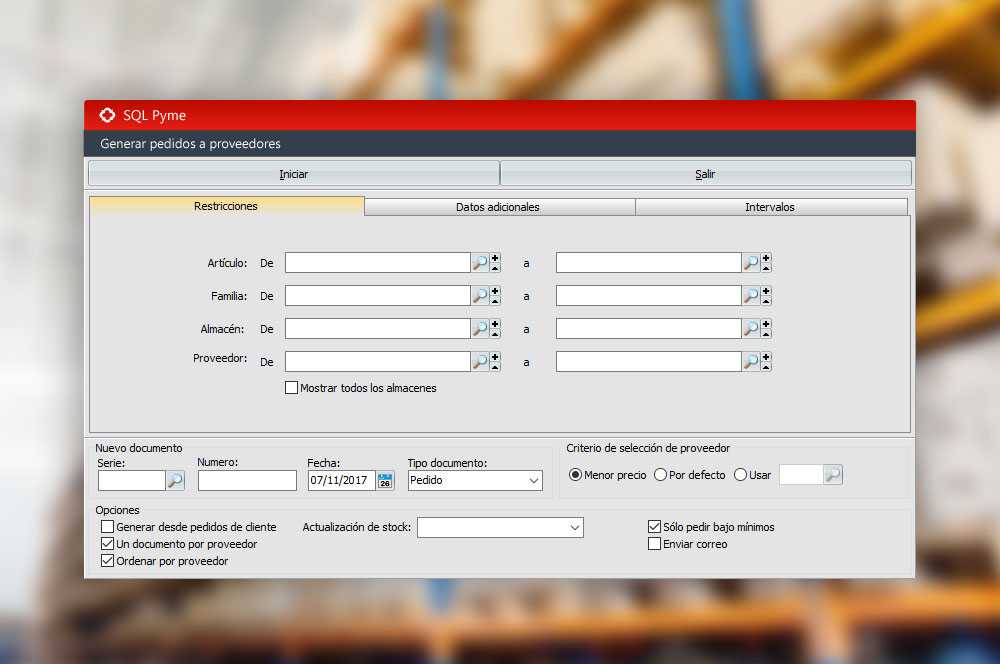Click the 'Salir' button
The width and height of the screenshot is (1000, 664).
[705, 174]
